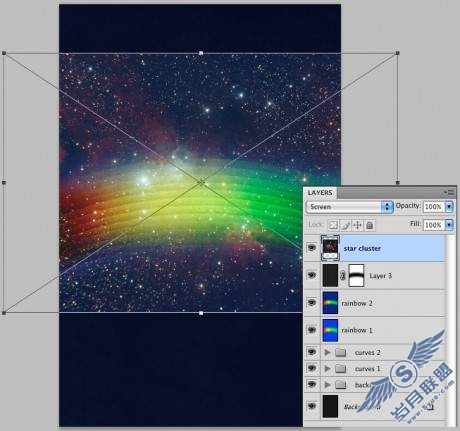
Task: Open the Opacity slider dropdown arrow
Action: click(449, 207)
